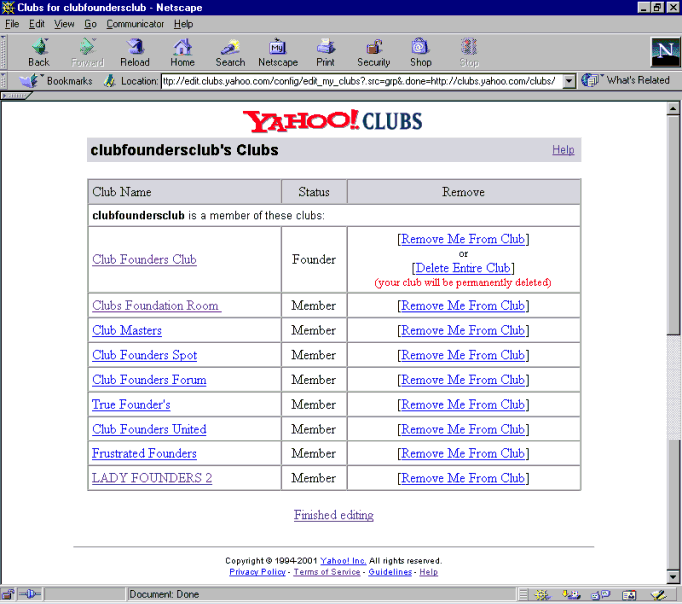Image resolution: width=682 pixels, height=604 pixels.
Task: Open Address Book from component bar icon
Action: 629,594
